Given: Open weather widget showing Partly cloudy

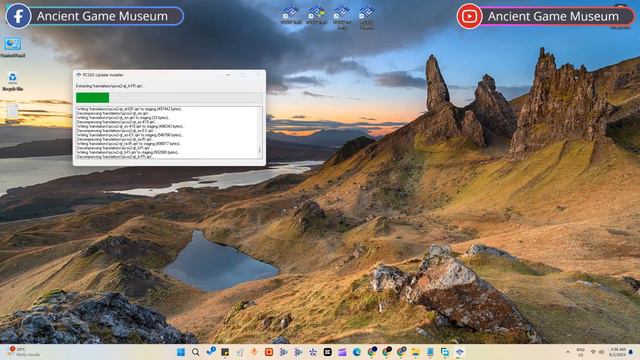Looking at the screenshot, I should pos(23,352).
